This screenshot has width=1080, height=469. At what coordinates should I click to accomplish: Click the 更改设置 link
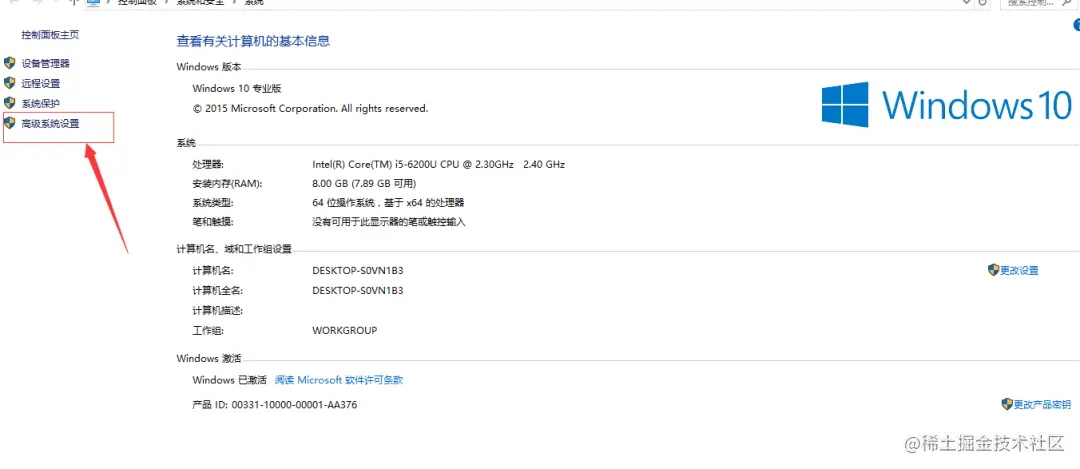[x=1019, y=271]
